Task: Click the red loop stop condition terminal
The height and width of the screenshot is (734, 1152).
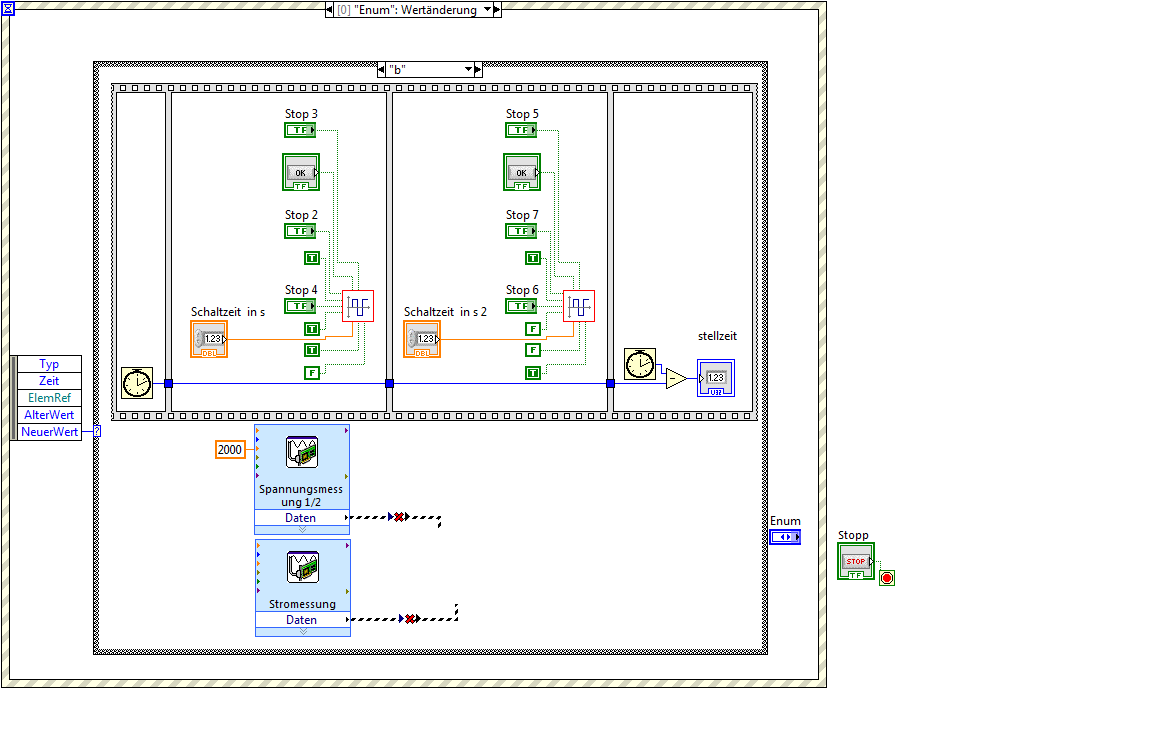Action: coord(887,578)
